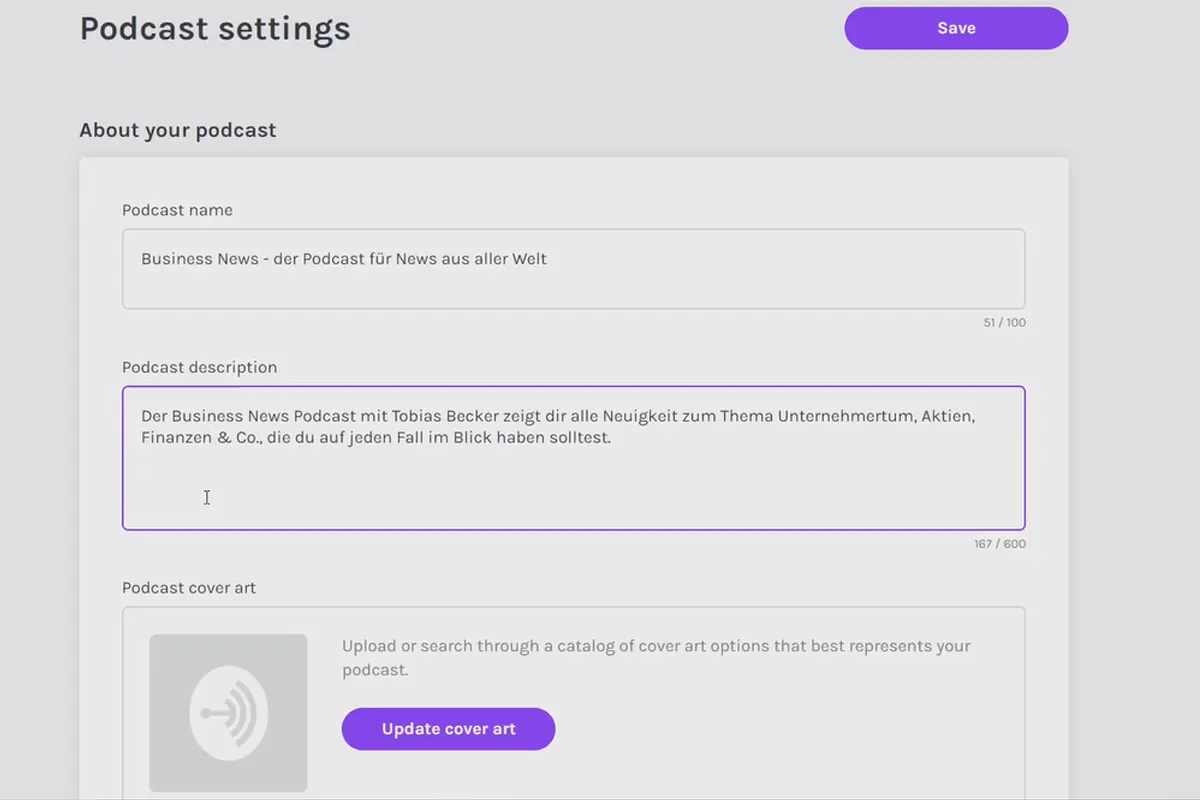Click the Save button
This screenshot has height=800, width=1200.
point(956,28)
